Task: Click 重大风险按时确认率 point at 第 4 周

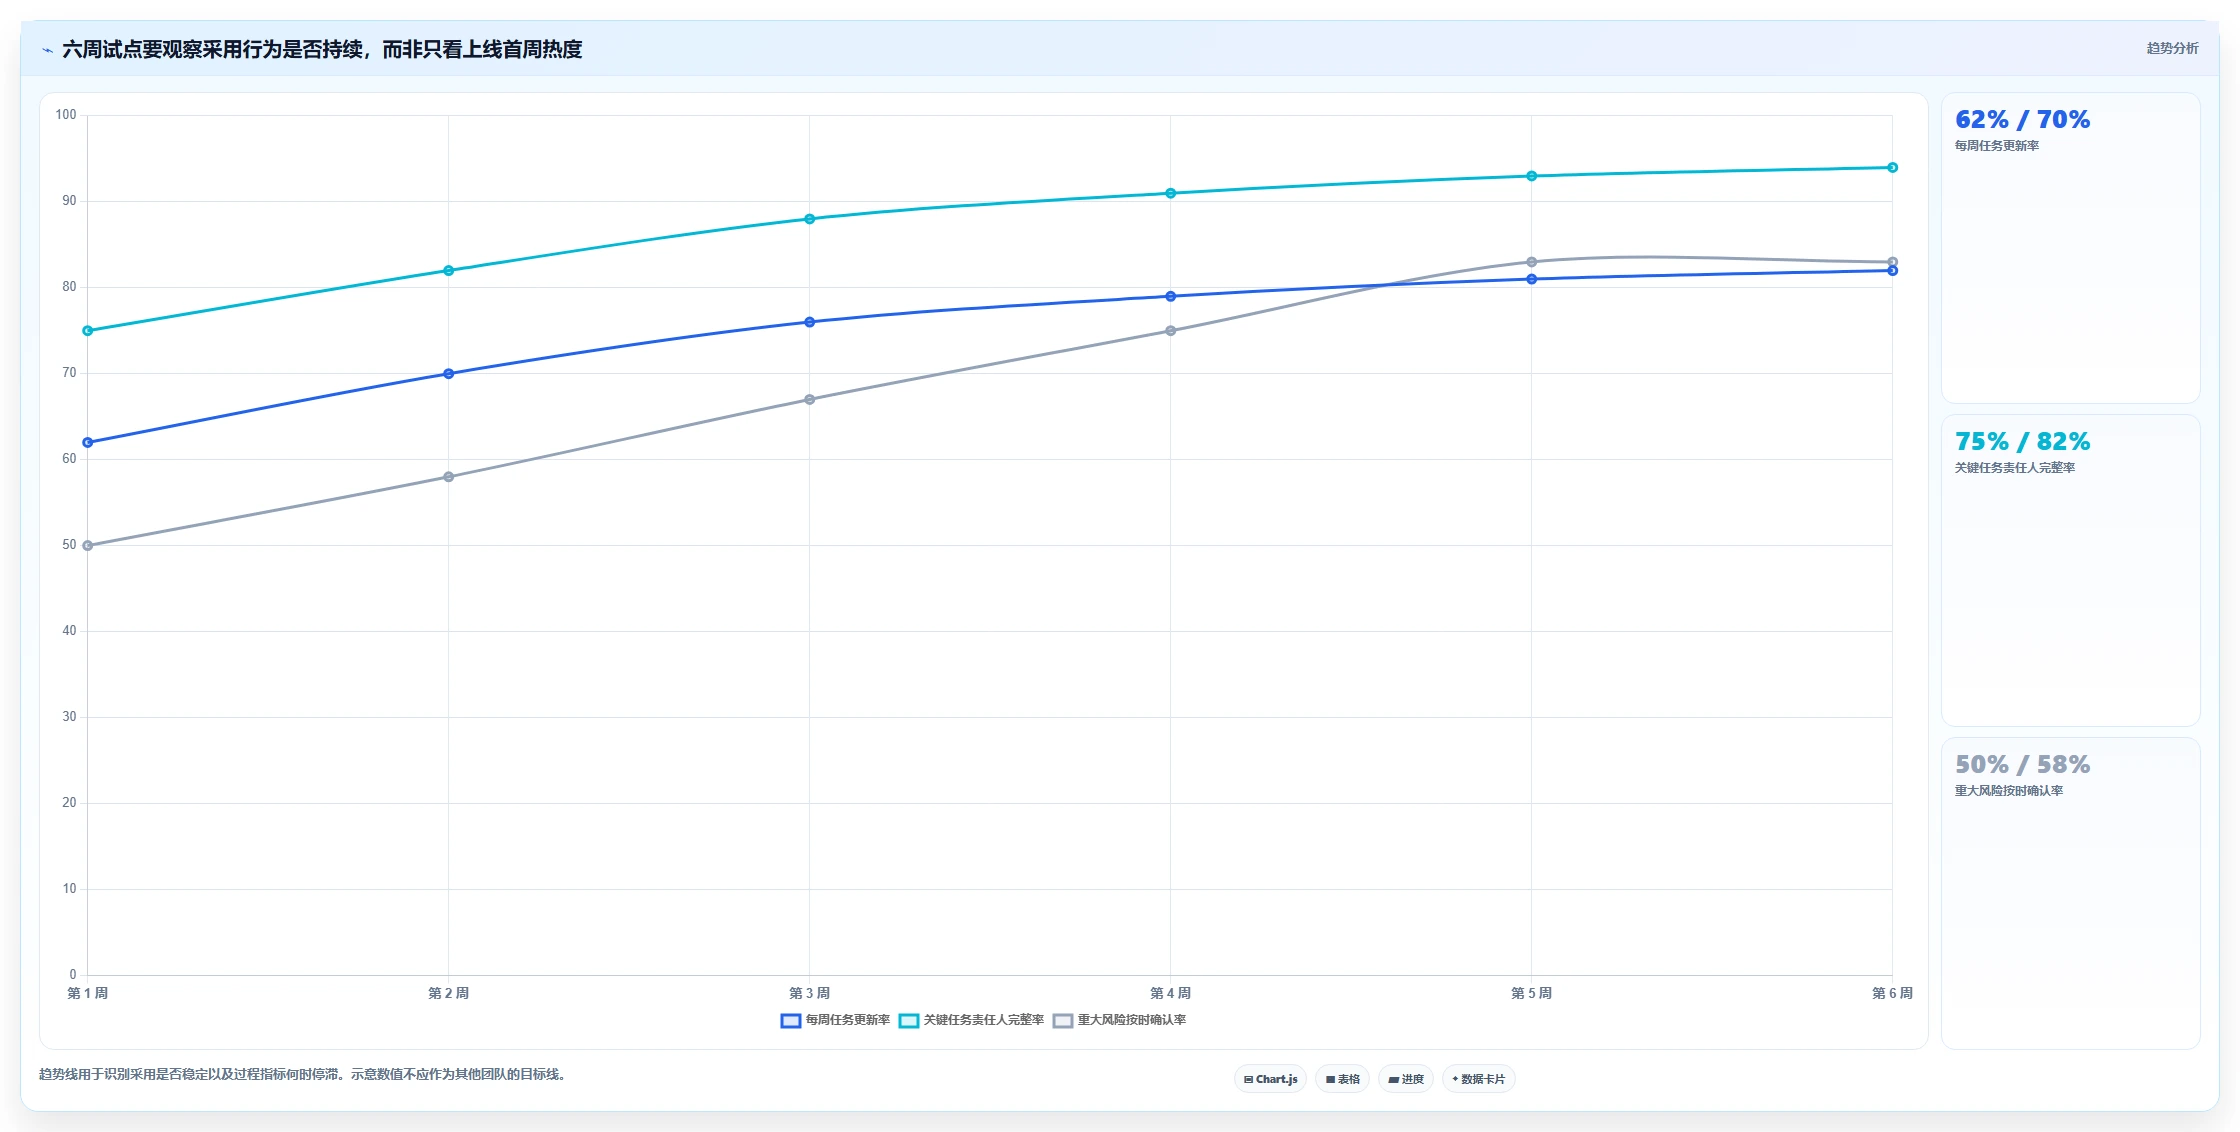Action: point(1170,331)
